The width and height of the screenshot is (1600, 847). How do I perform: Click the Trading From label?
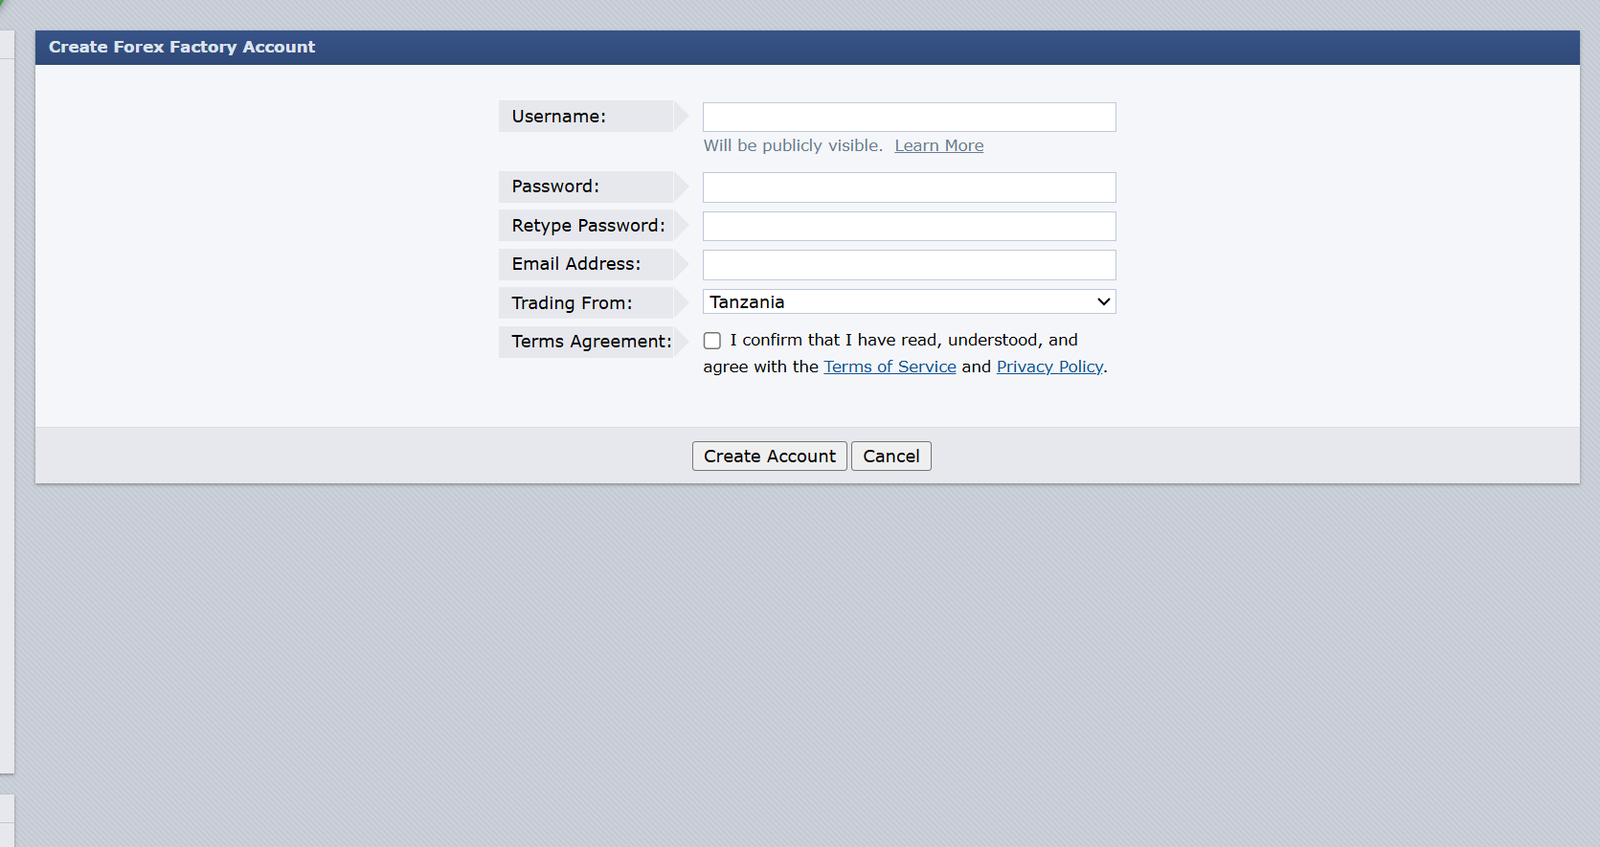pyautogui.click(x=571, y=303)
